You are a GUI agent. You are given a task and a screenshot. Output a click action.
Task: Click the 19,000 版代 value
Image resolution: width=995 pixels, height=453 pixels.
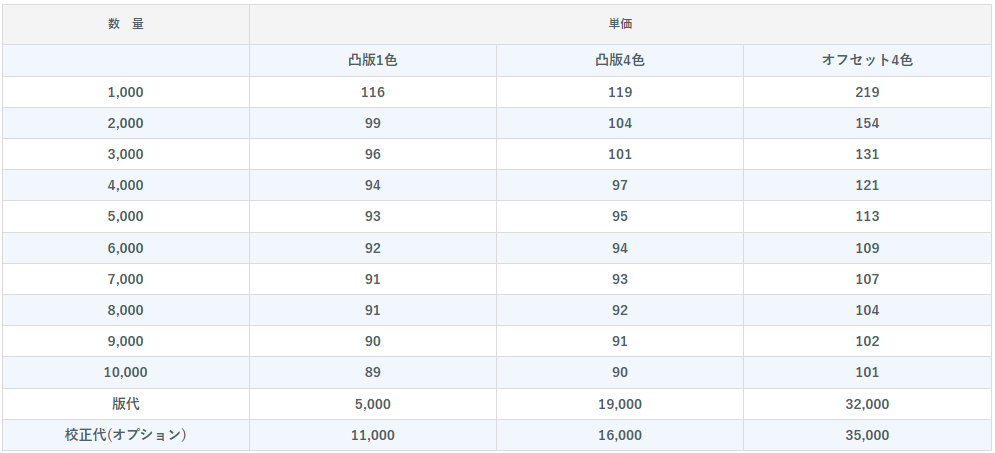pyautogui.click(x=620, y=404)
